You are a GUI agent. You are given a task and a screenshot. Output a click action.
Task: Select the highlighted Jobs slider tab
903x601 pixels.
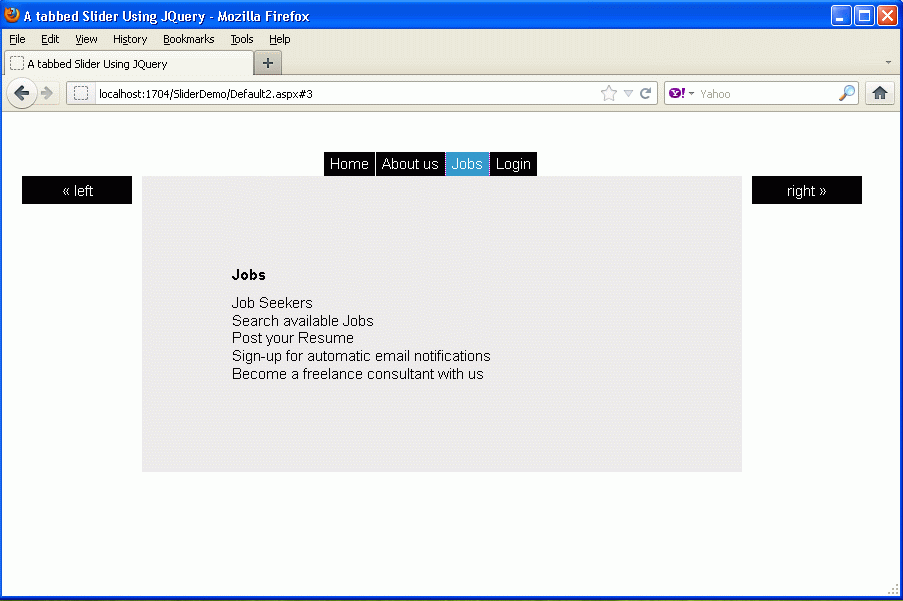point(467,164)
